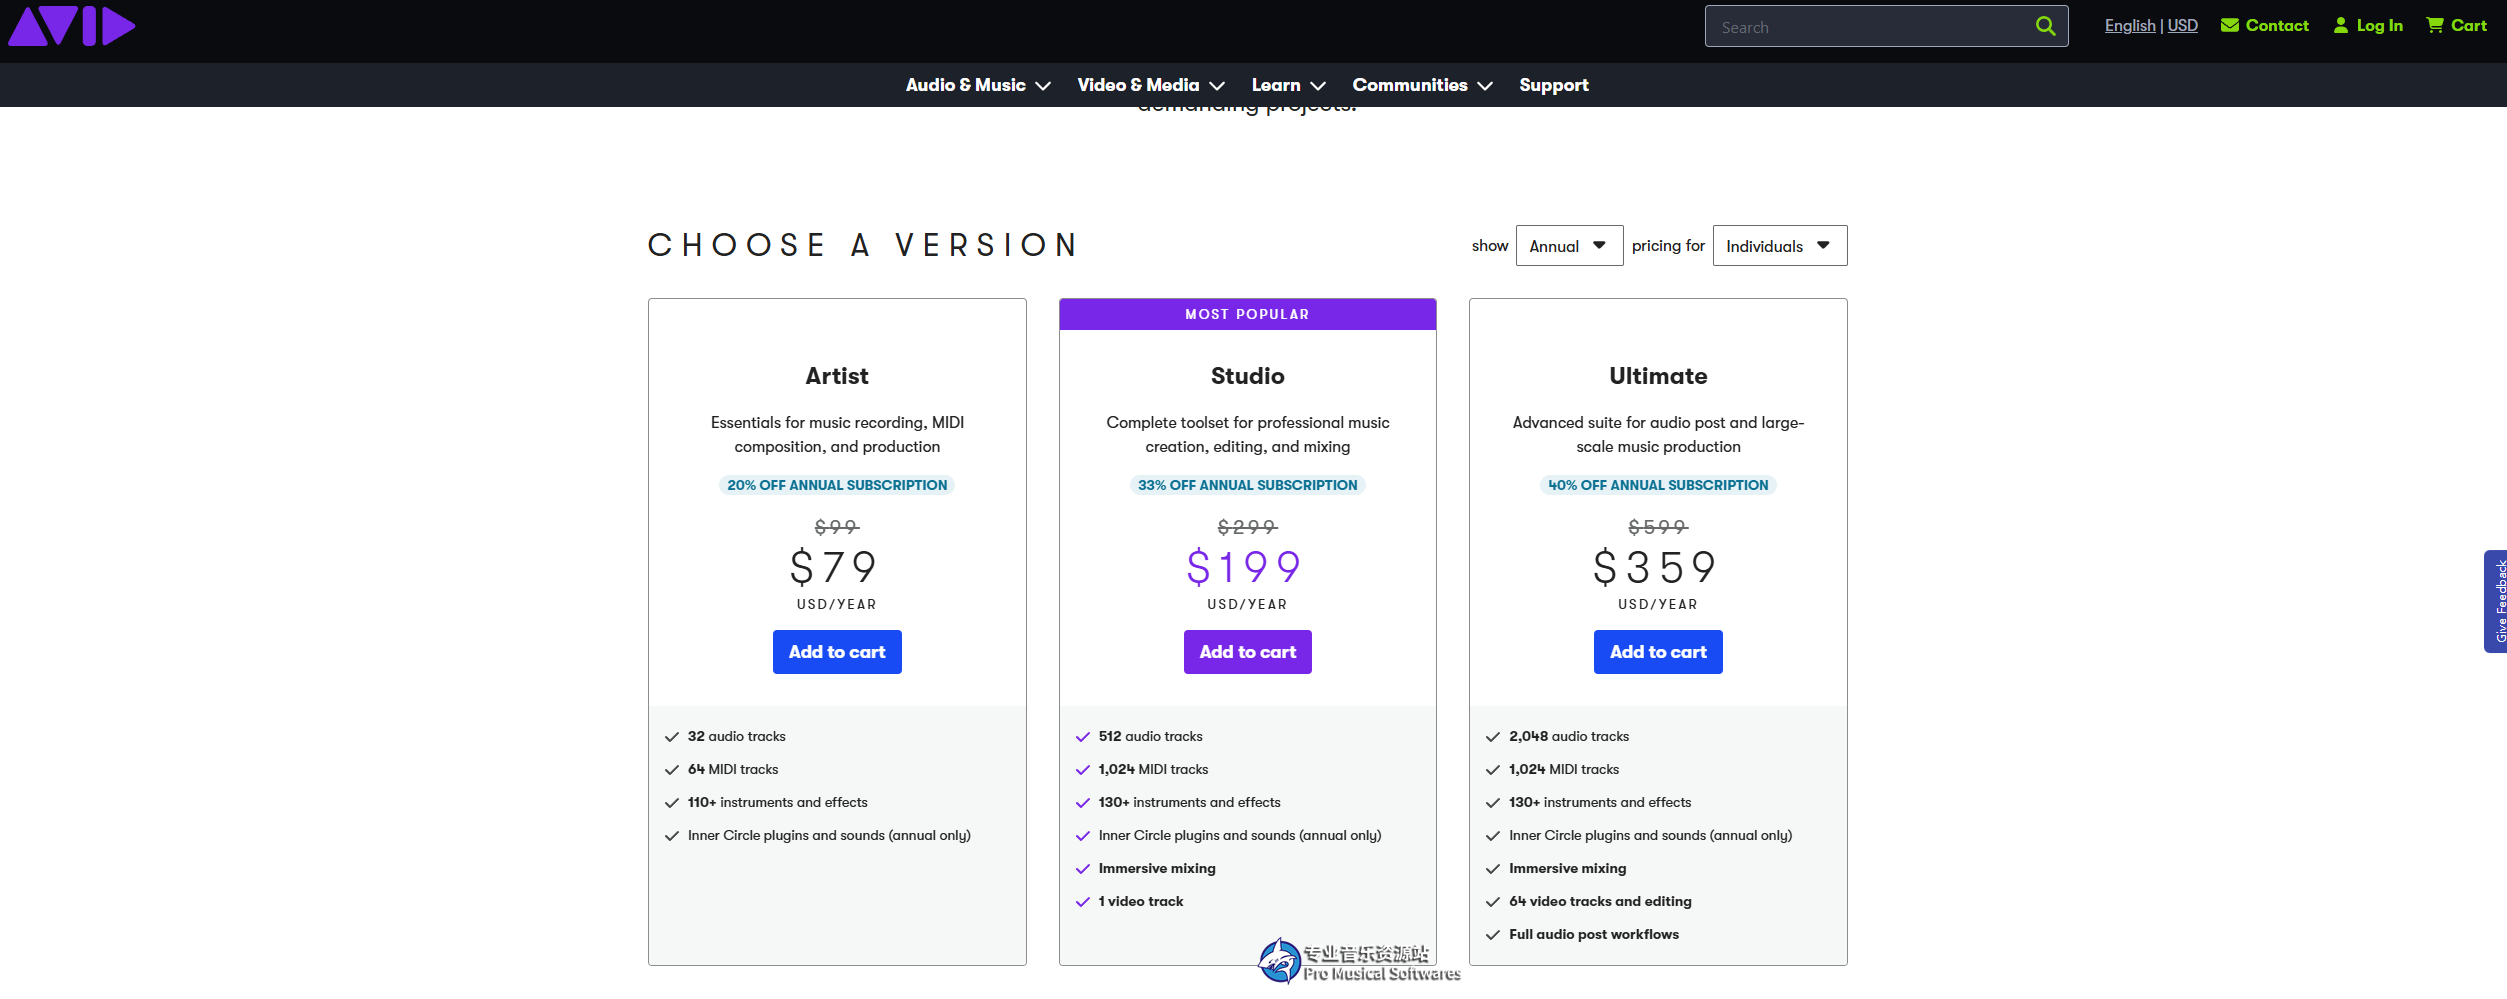Expand the Learn navigation menu

1288,85
